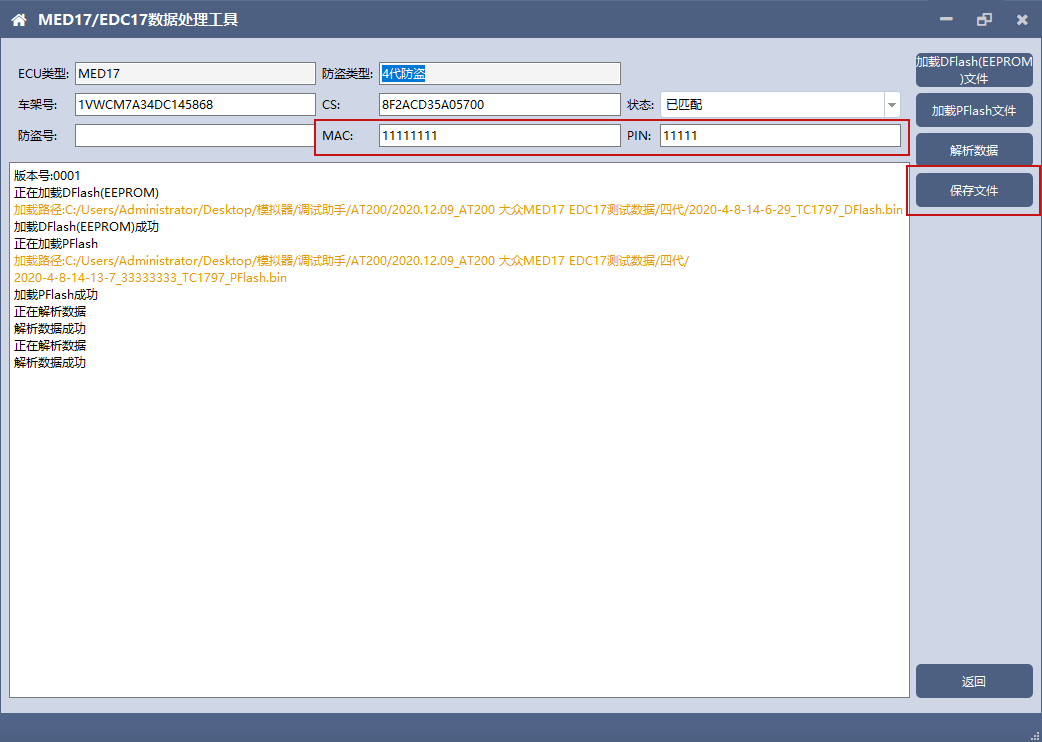Click the log line 版本号:0001
1042x742 pixels.
[x=47, y=175]
